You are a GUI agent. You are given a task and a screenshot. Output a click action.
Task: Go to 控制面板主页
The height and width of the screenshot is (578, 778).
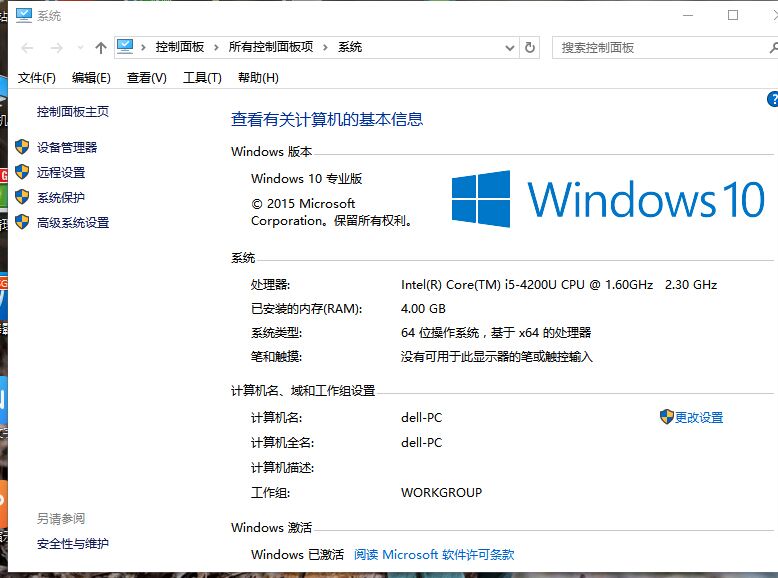(73, 112)
